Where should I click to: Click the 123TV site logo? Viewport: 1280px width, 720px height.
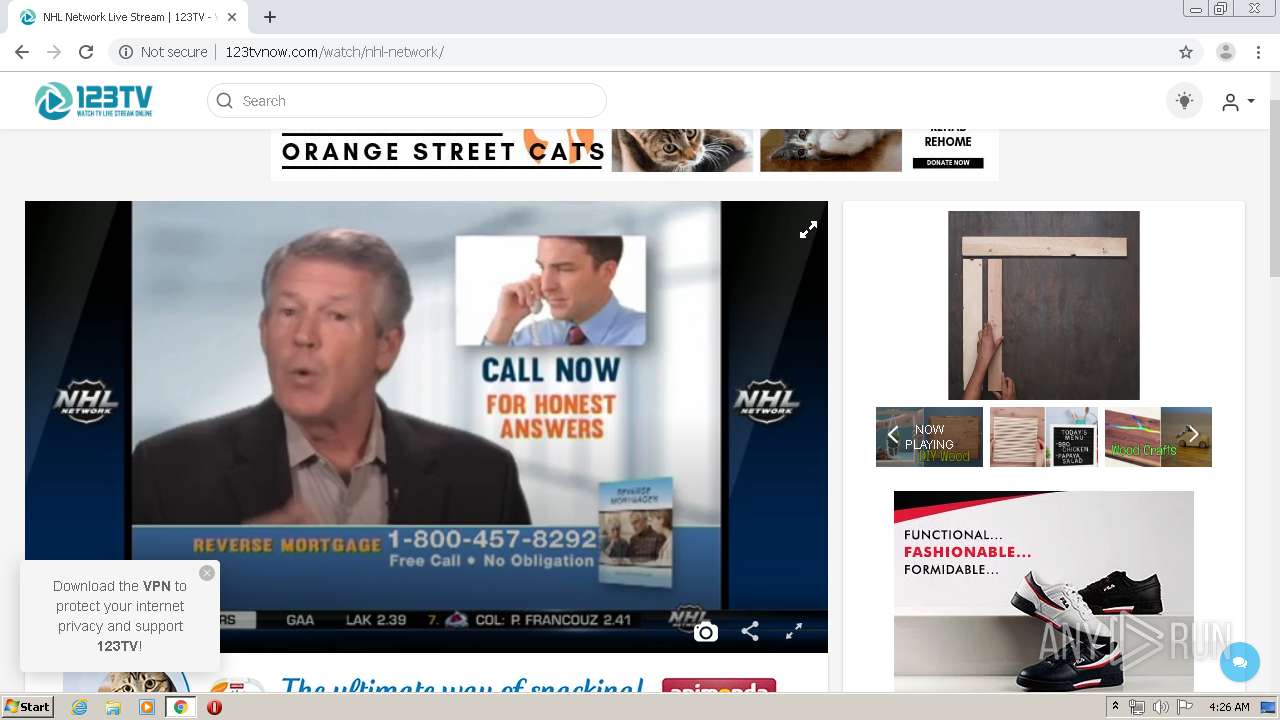click(x=94, y=101)
